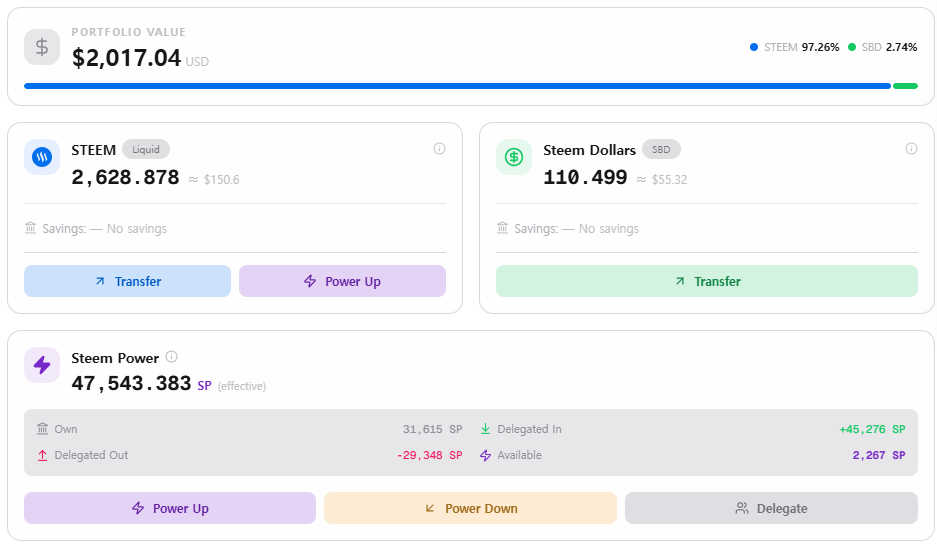
Task: Click the Delegated In amount
Action: (x=871, y=429)
